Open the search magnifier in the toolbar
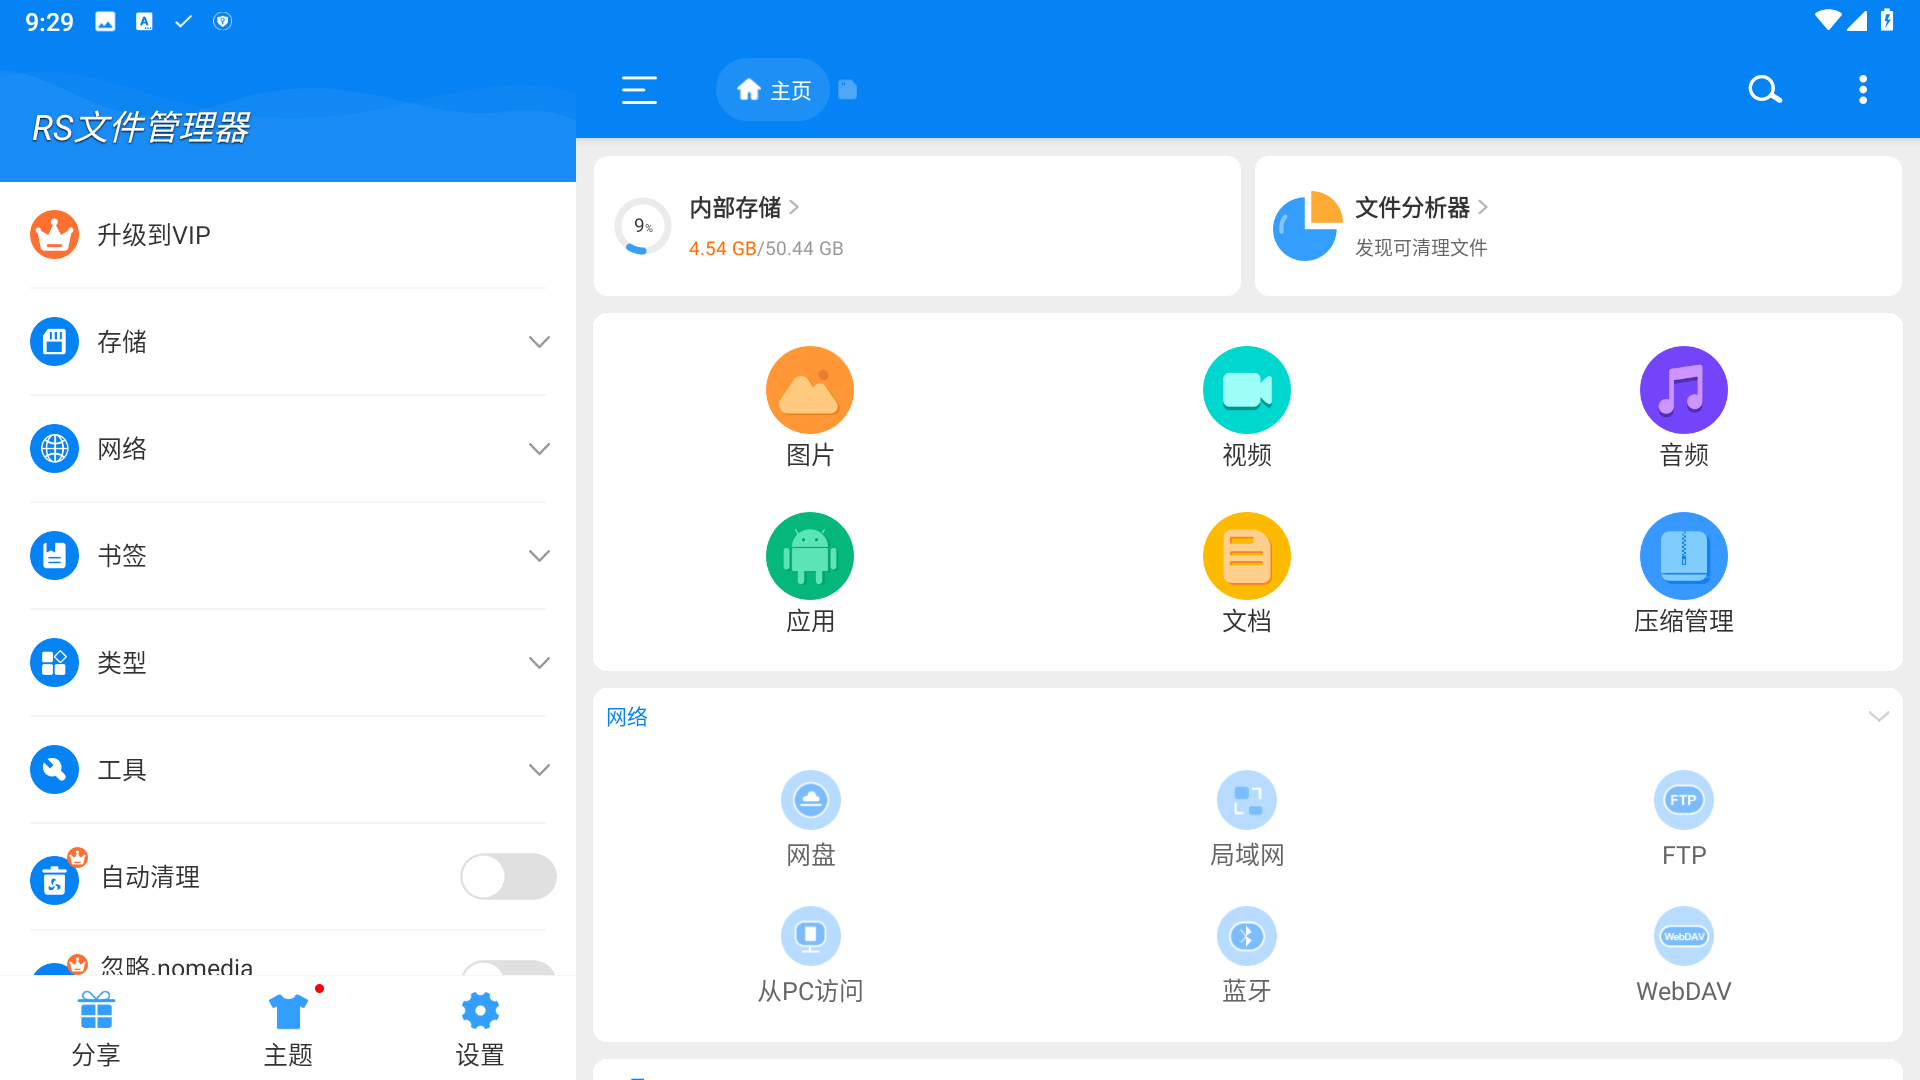Image resolution: width=1920 pixels, height=1080 pixels. point(1765,89)
